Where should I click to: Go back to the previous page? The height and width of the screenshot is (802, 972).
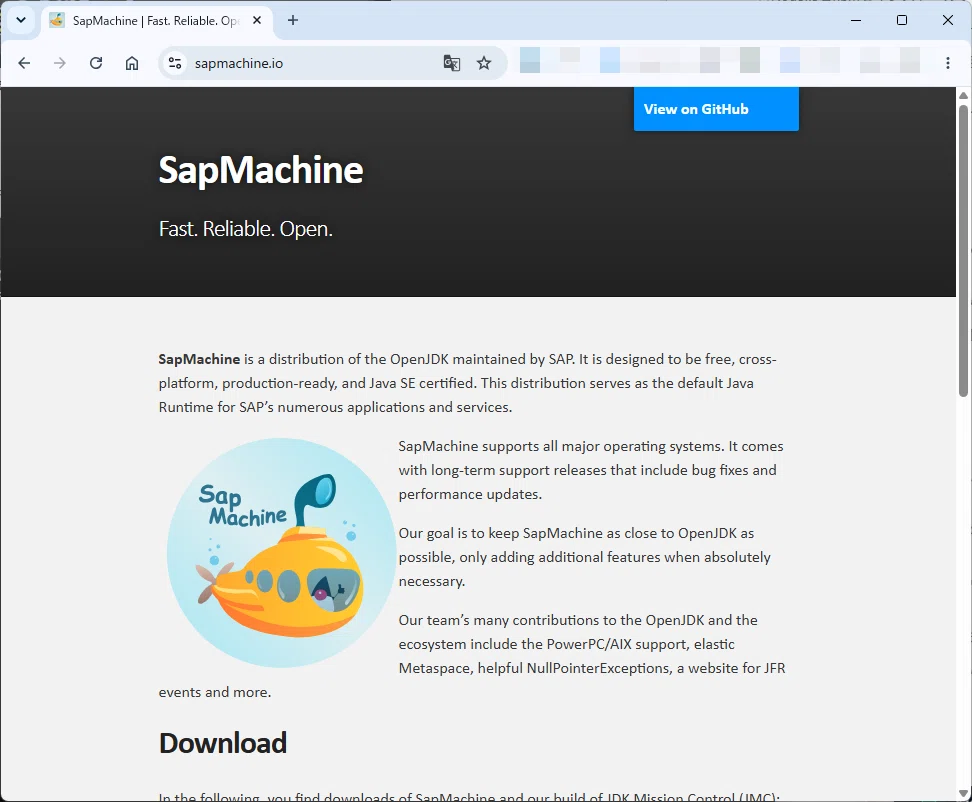[x=24, y=63]
